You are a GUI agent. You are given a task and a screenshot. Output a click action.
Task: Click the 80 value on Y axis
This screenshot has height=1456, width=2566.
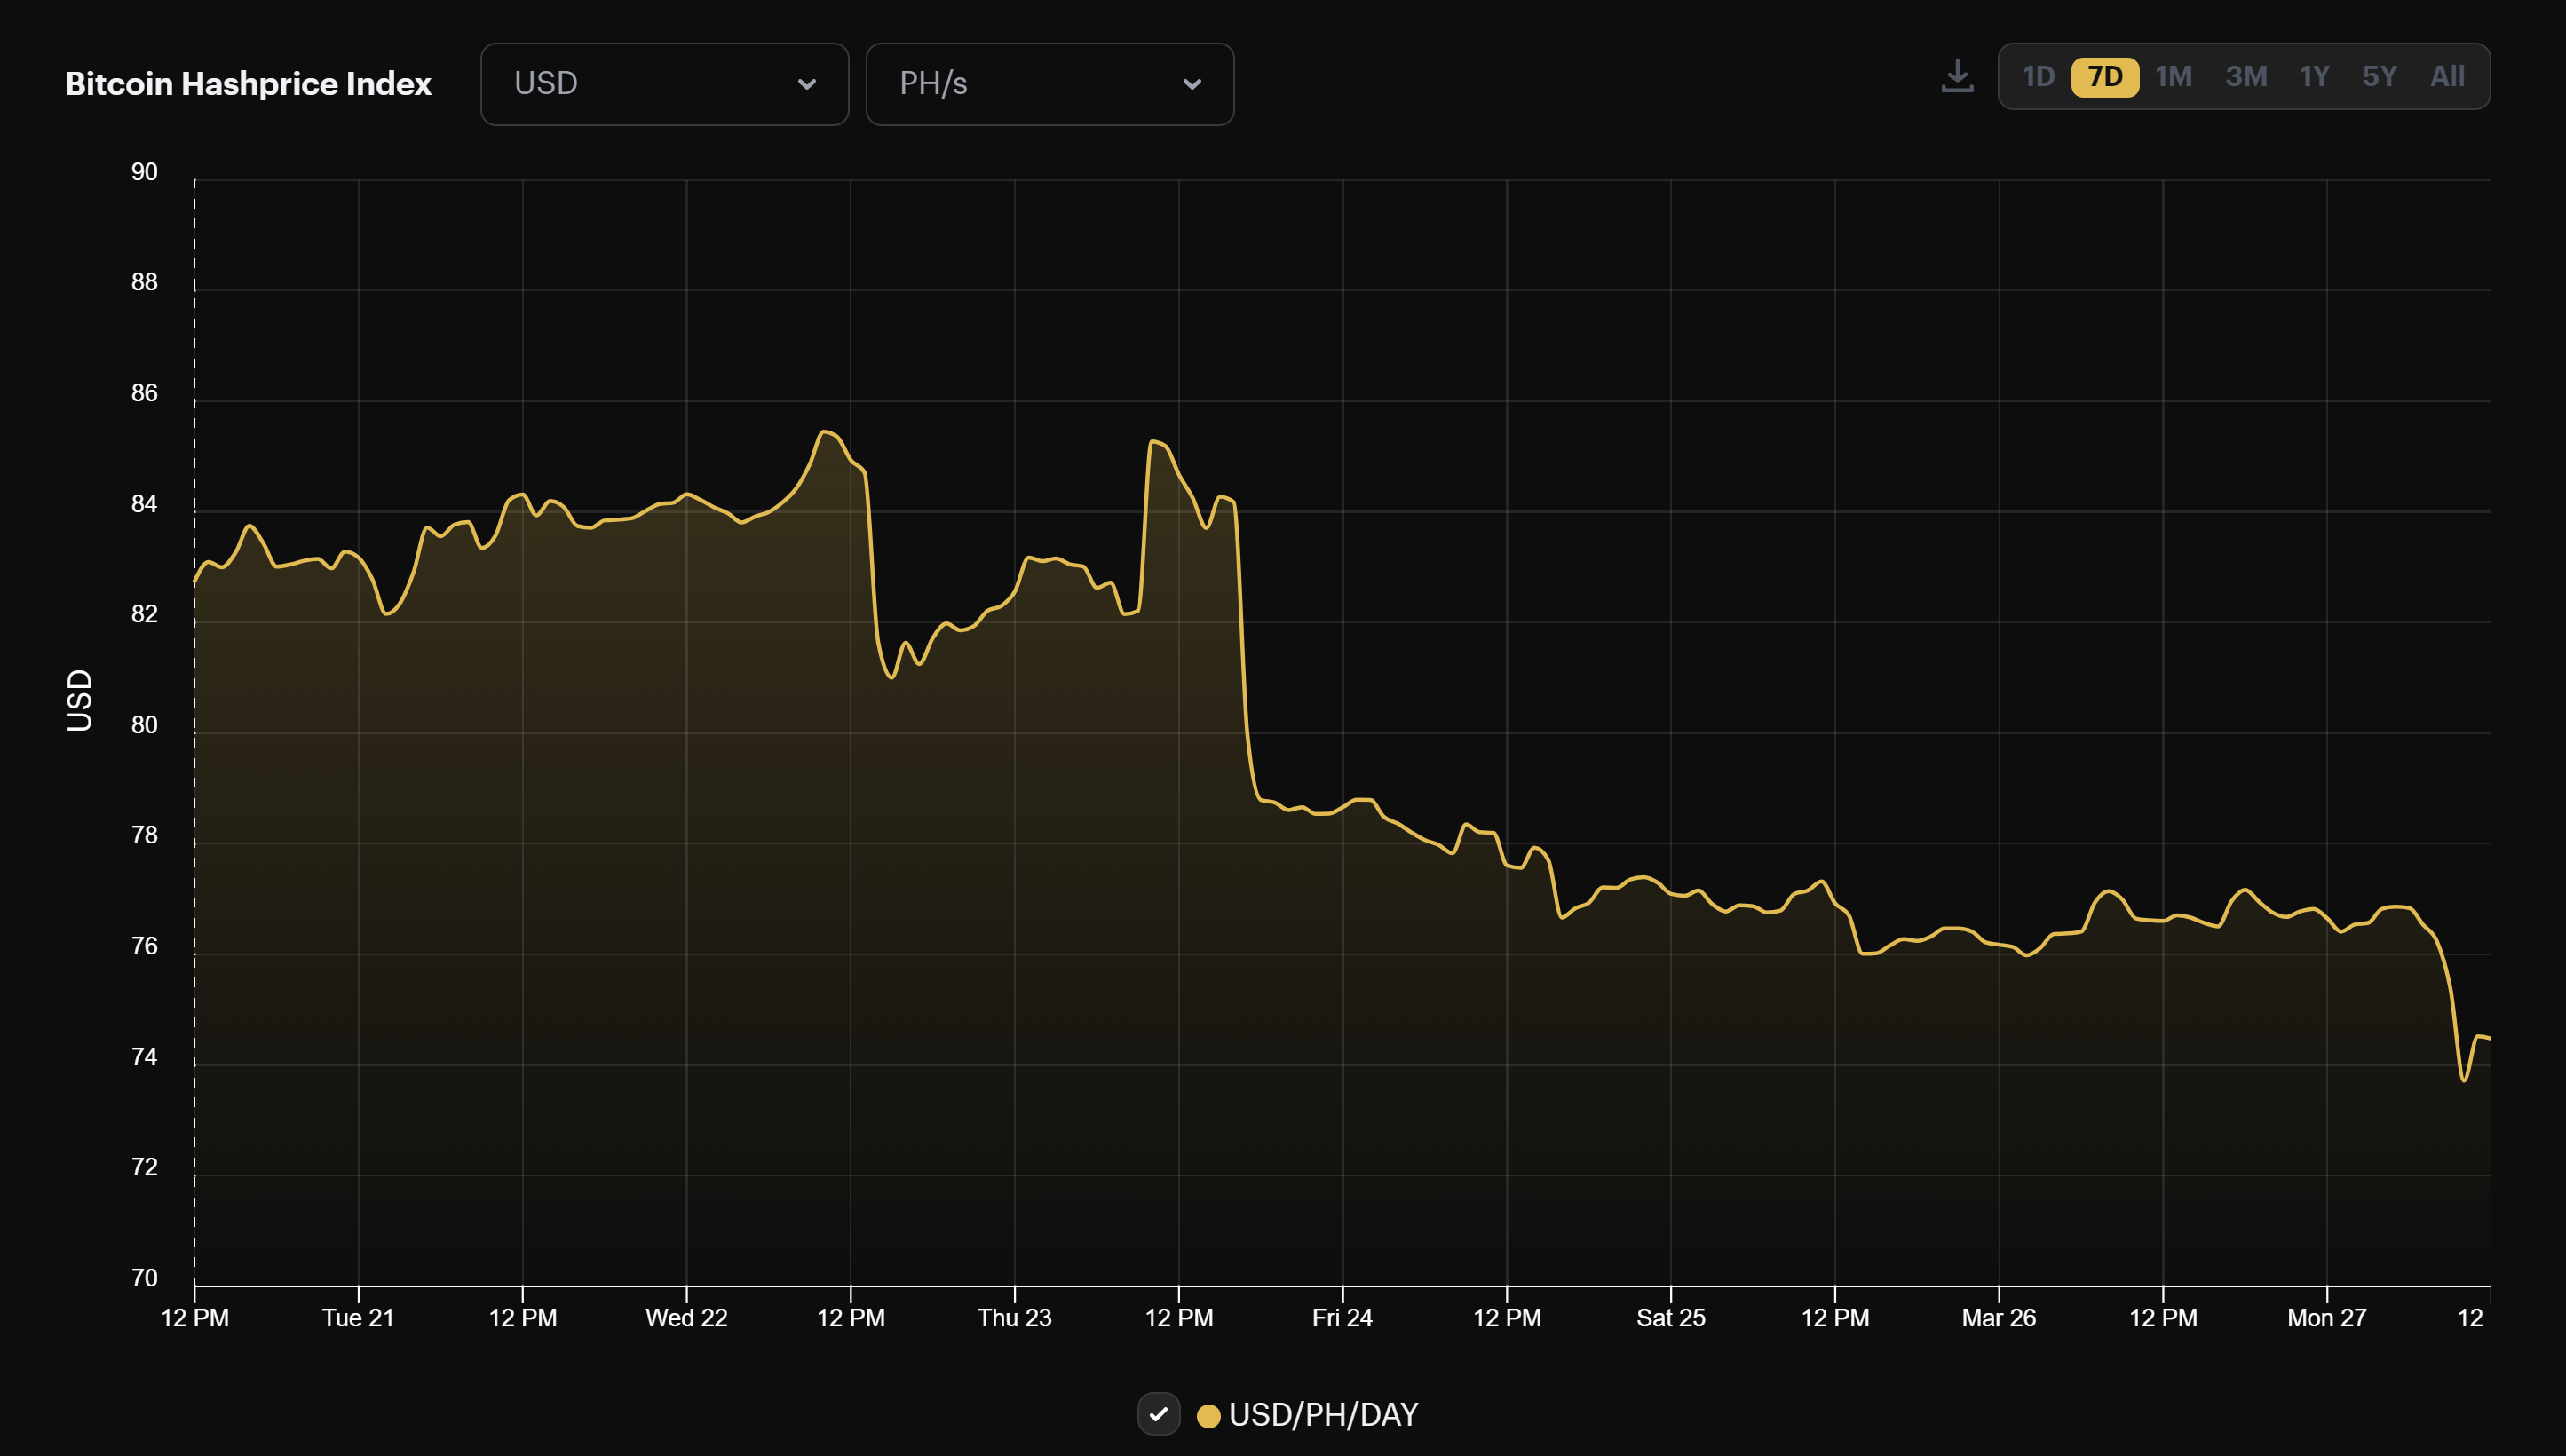[x=144, y=725]
